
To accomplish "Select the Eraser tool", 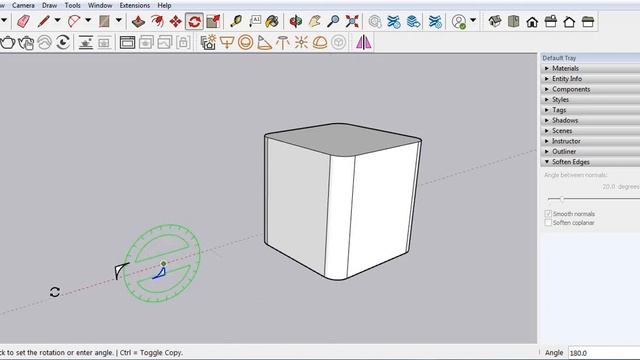I will pos(24,21).
